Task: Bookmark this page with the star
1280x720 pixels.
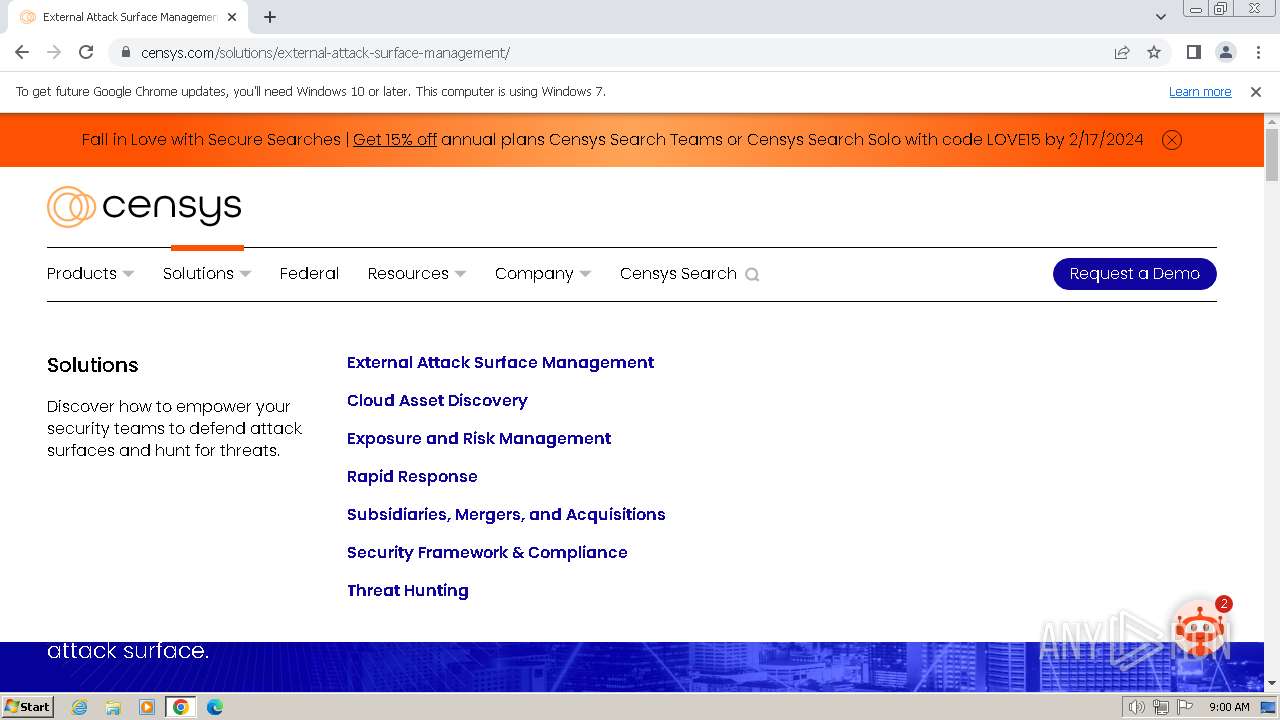Action: pyautogui.click(x=1154, y=52)
